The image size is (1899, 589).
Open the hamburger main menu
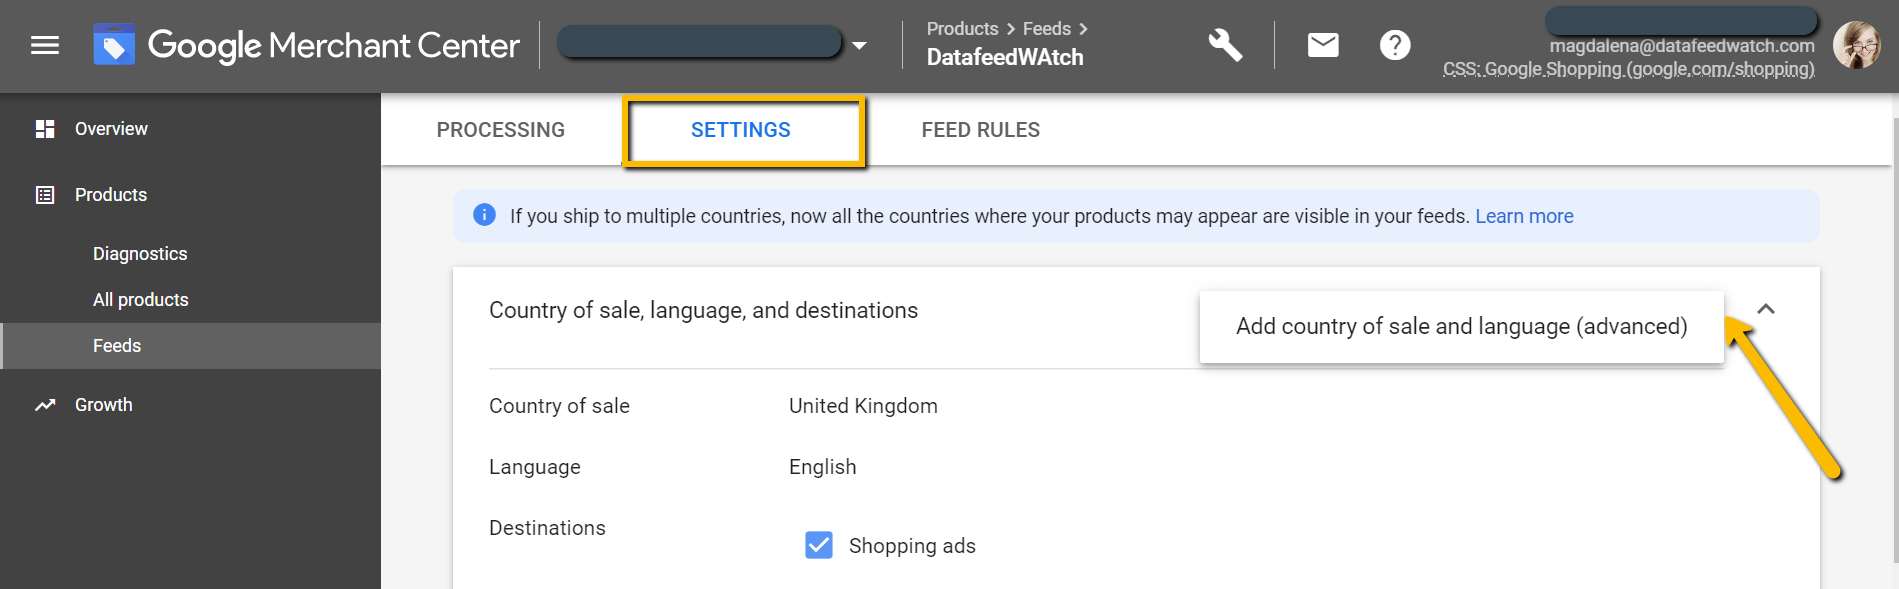click(x=45, y=45)
